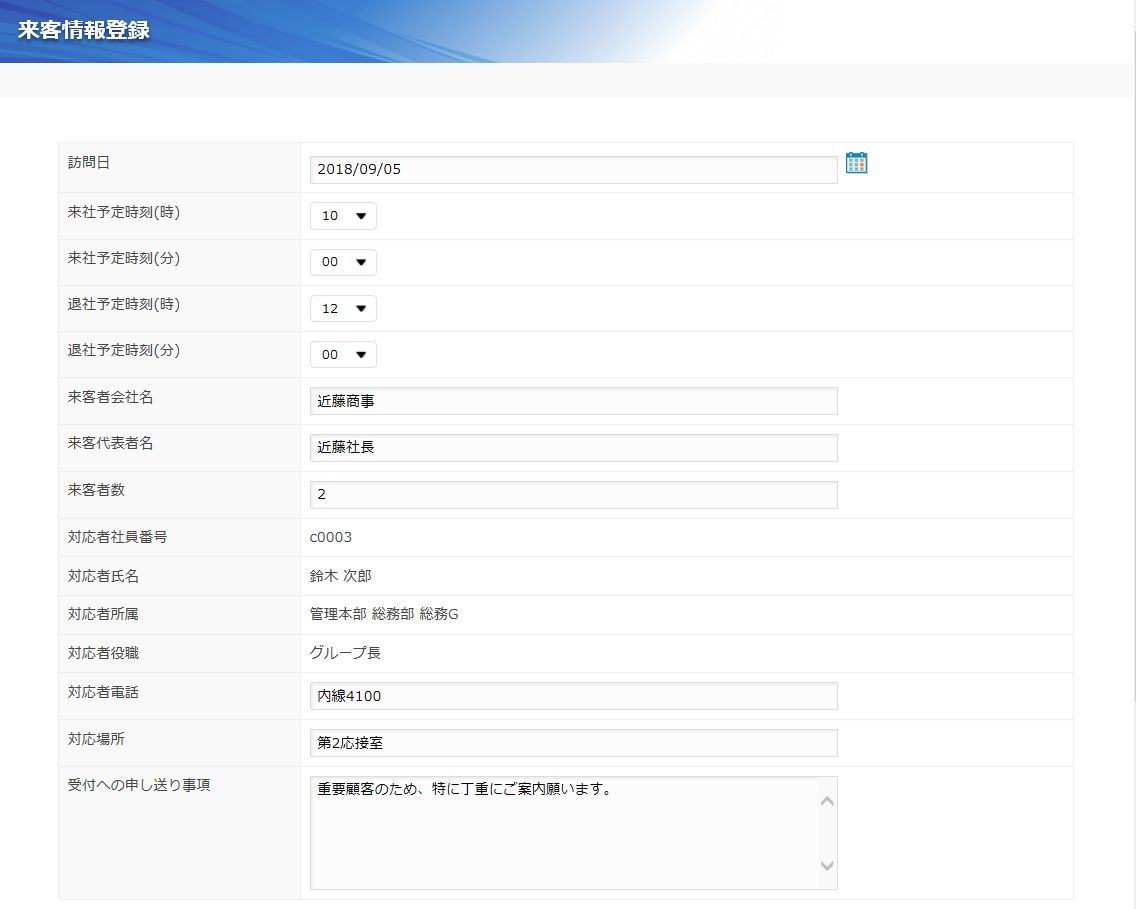
Task: Click the 対応者役職 value グループ長
Action: point(345,653)
